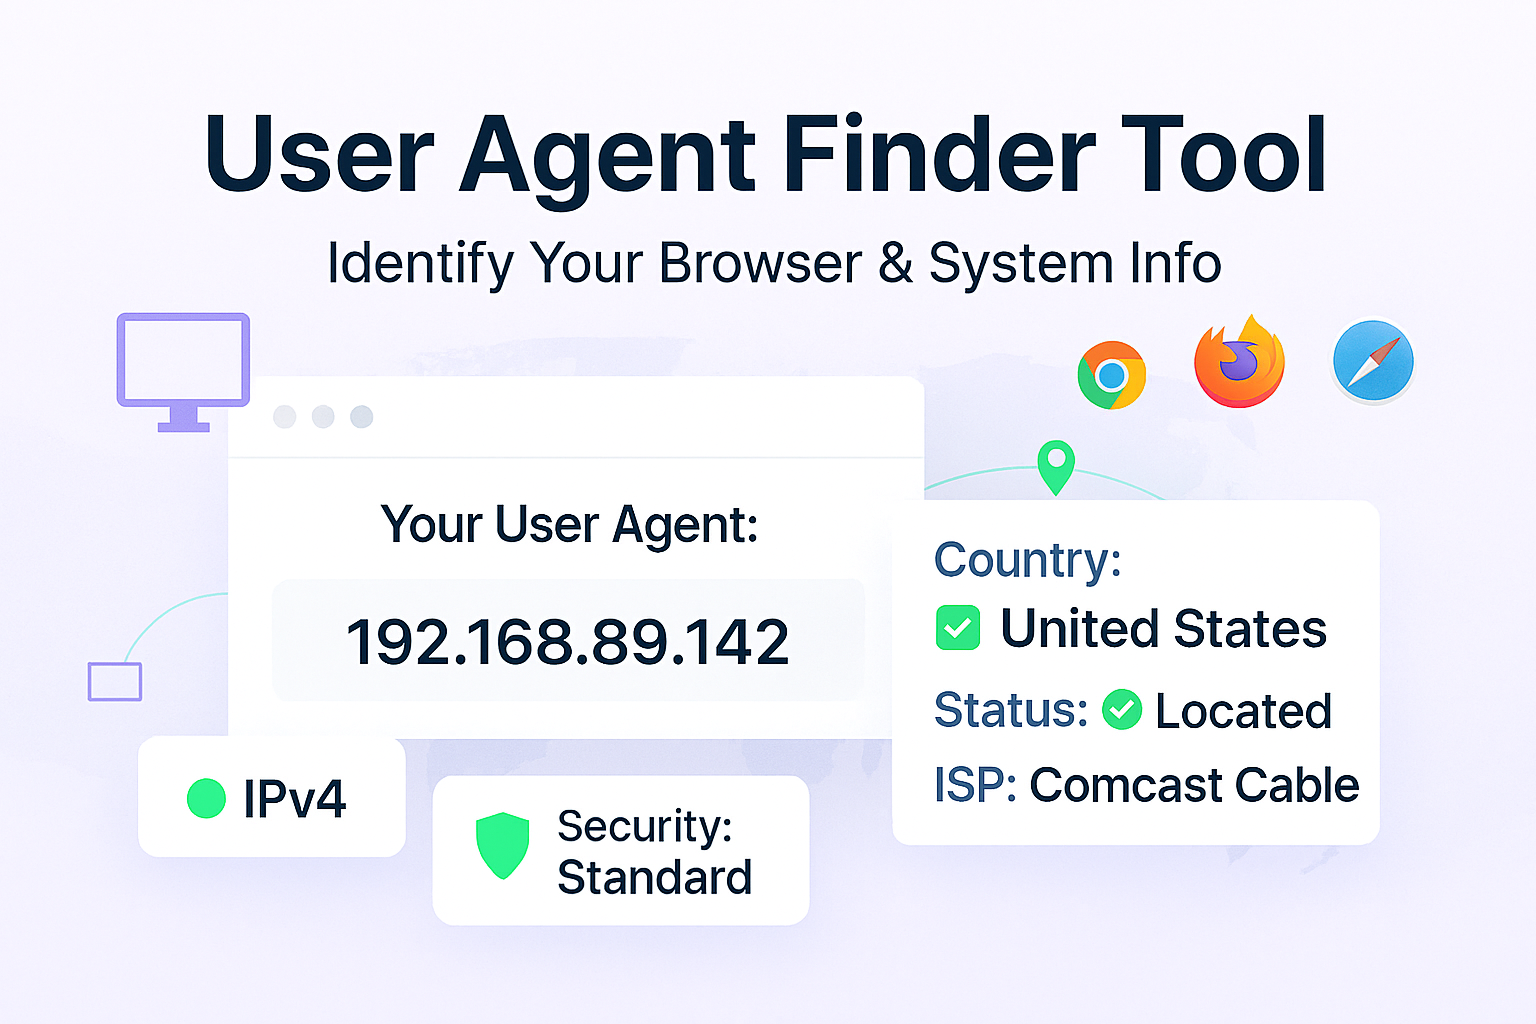
Task: Click the Security: Standard card text
Action: point(654,852)
